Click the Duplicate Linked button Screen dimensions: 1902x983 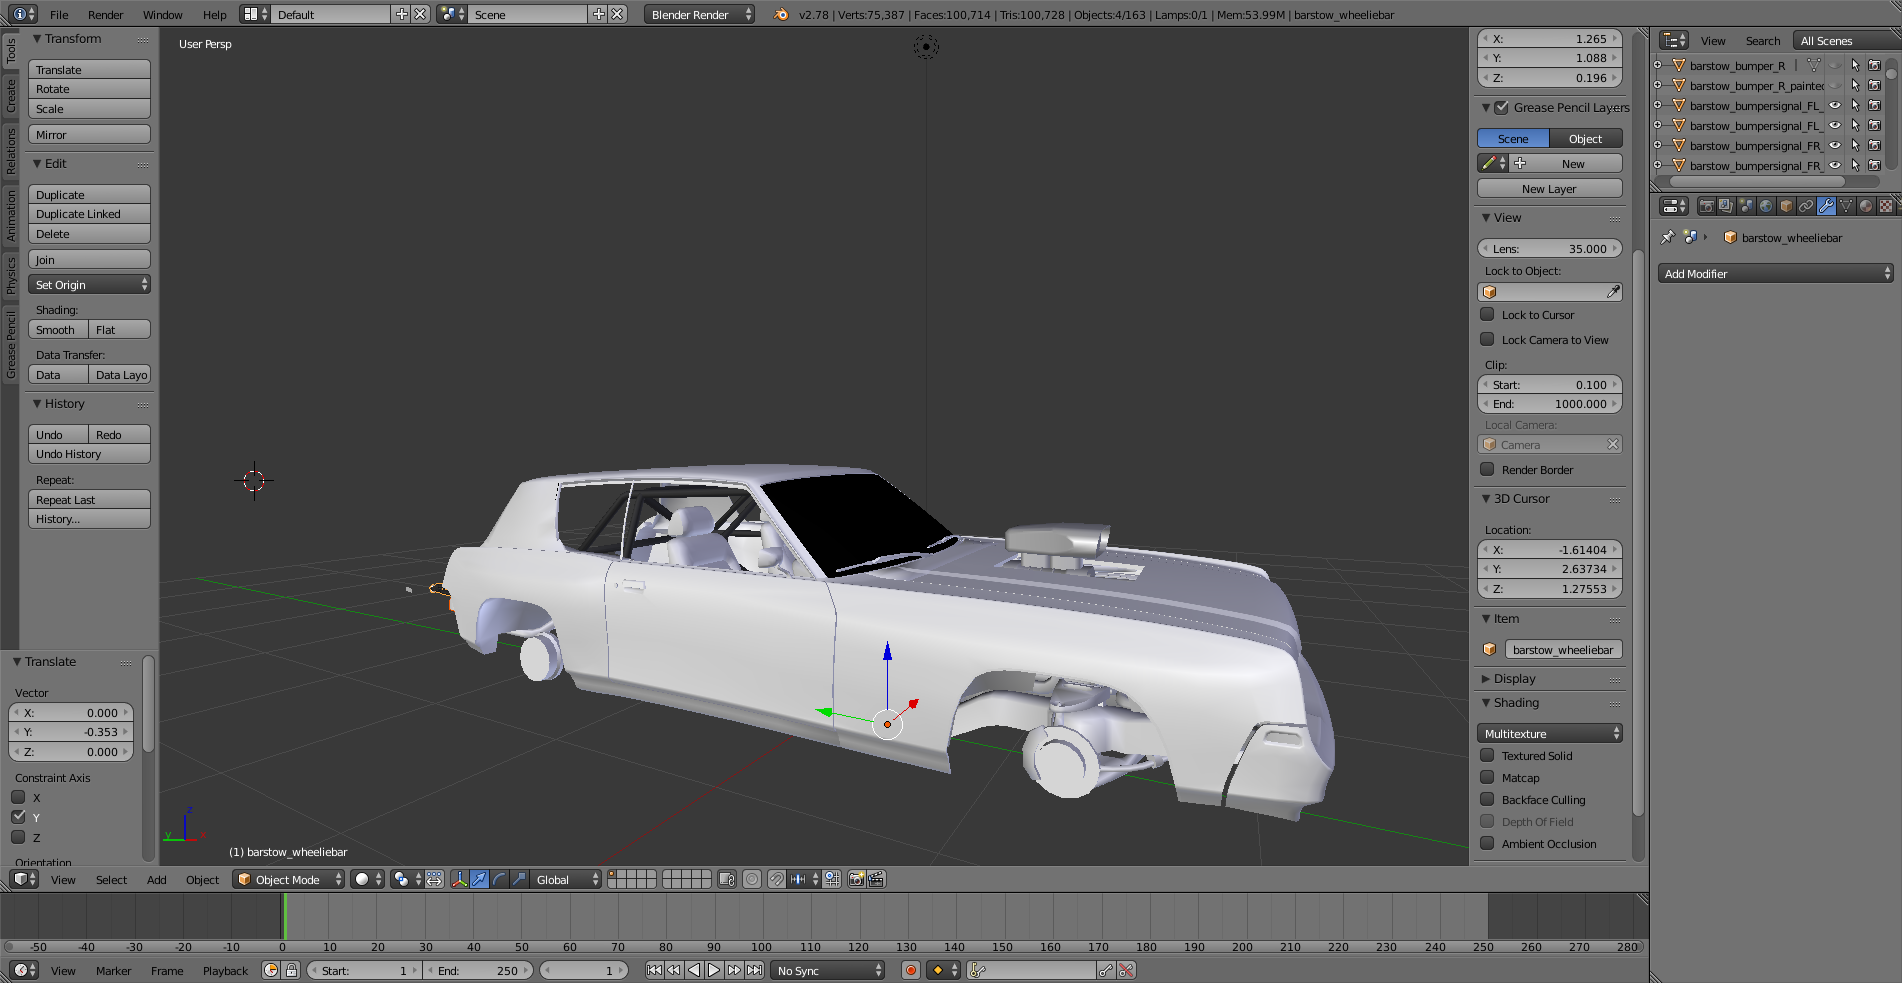(x=89, y=215)
